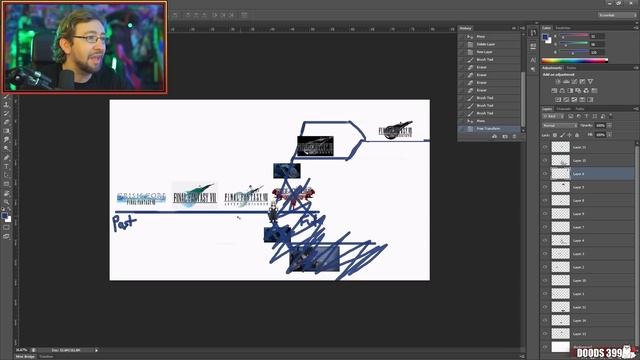Screen dimensions: 640x360
Task: Select the Hand tool
Action: (x=6, y=193)
